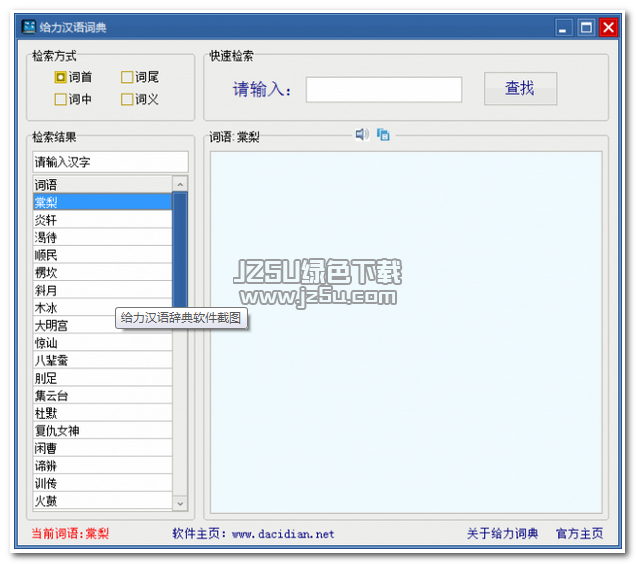
Task: Select the 词尾 search mode
Action: [x=140, y=77]
